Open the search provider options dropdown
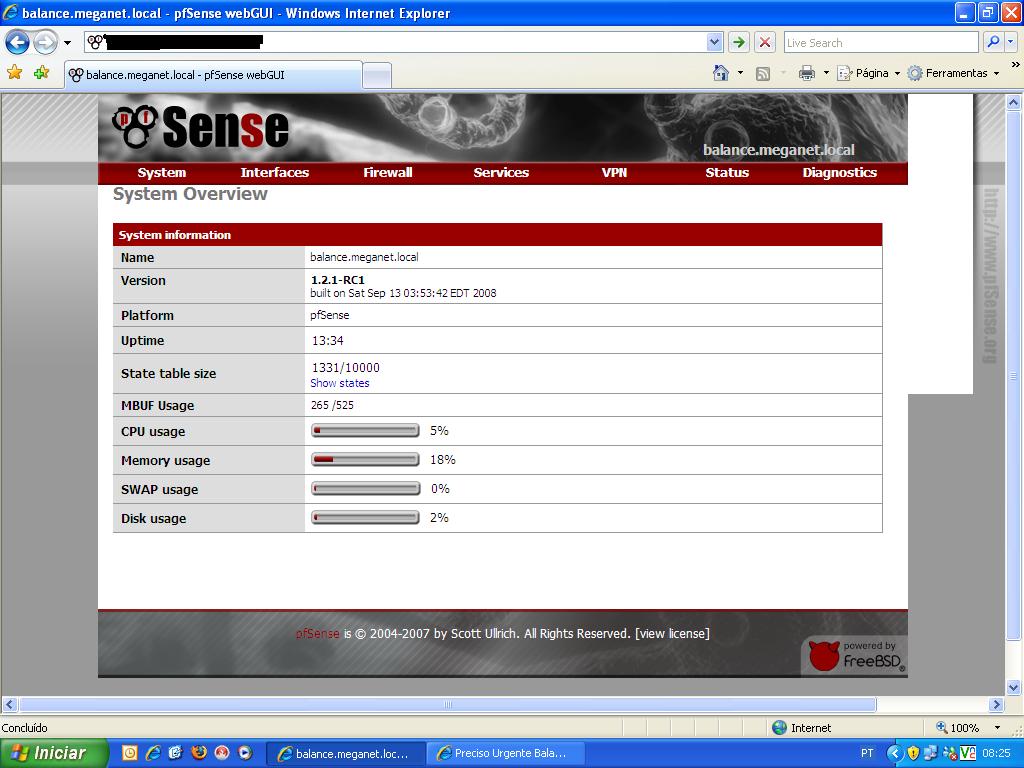This screenshot has width=1024, height=768. (1010, 42)
